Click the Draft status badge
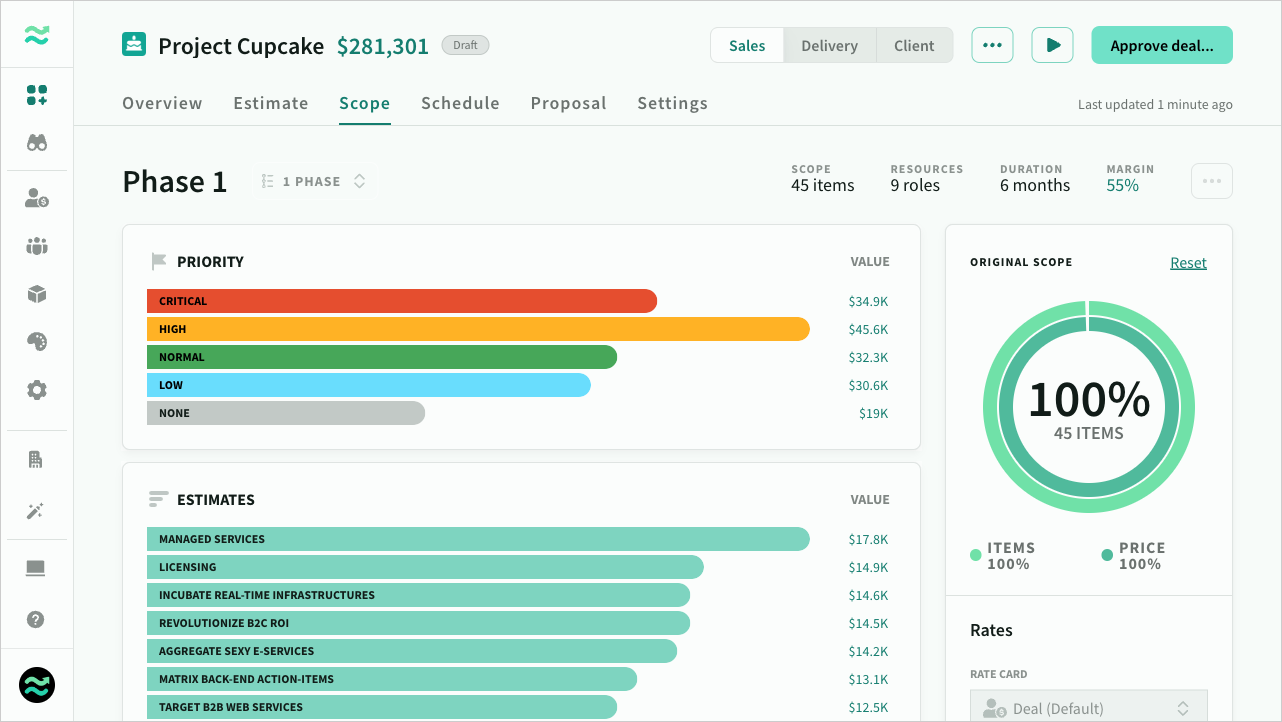The image size is (1282, 722). click(465, 45)
